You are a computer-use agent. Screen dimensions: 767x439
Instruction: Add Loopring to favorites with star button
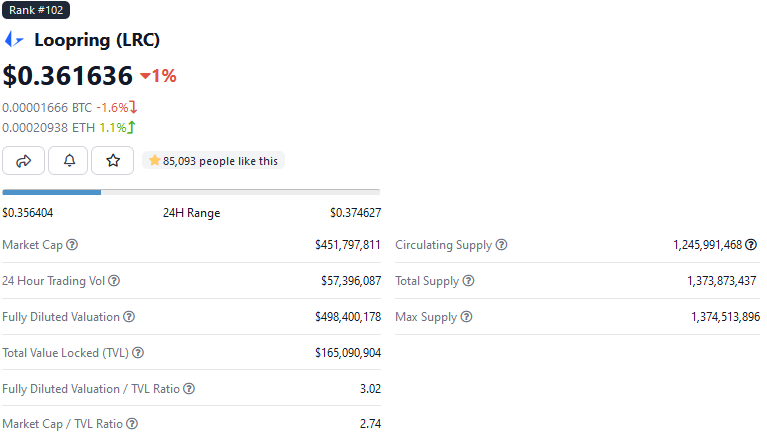coord(113,161)
